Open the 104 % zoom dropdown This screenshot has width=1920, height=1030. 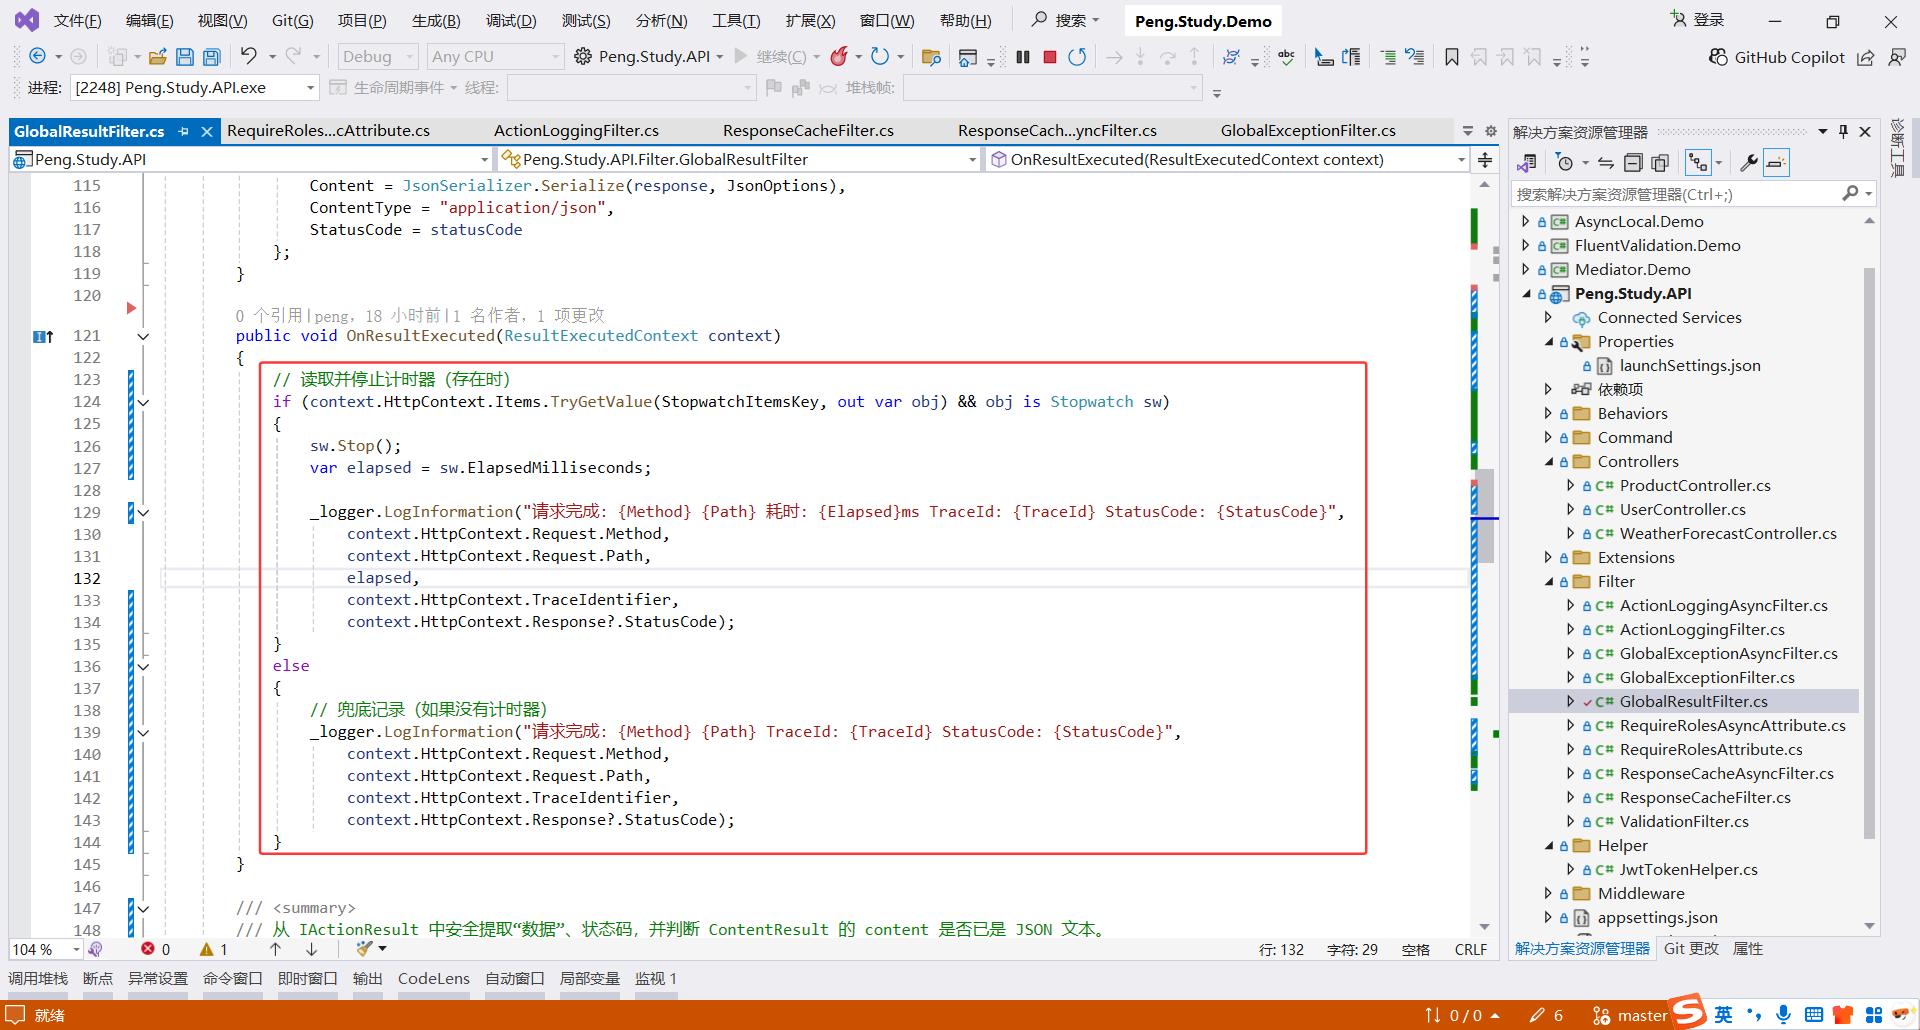click(45, 949)
